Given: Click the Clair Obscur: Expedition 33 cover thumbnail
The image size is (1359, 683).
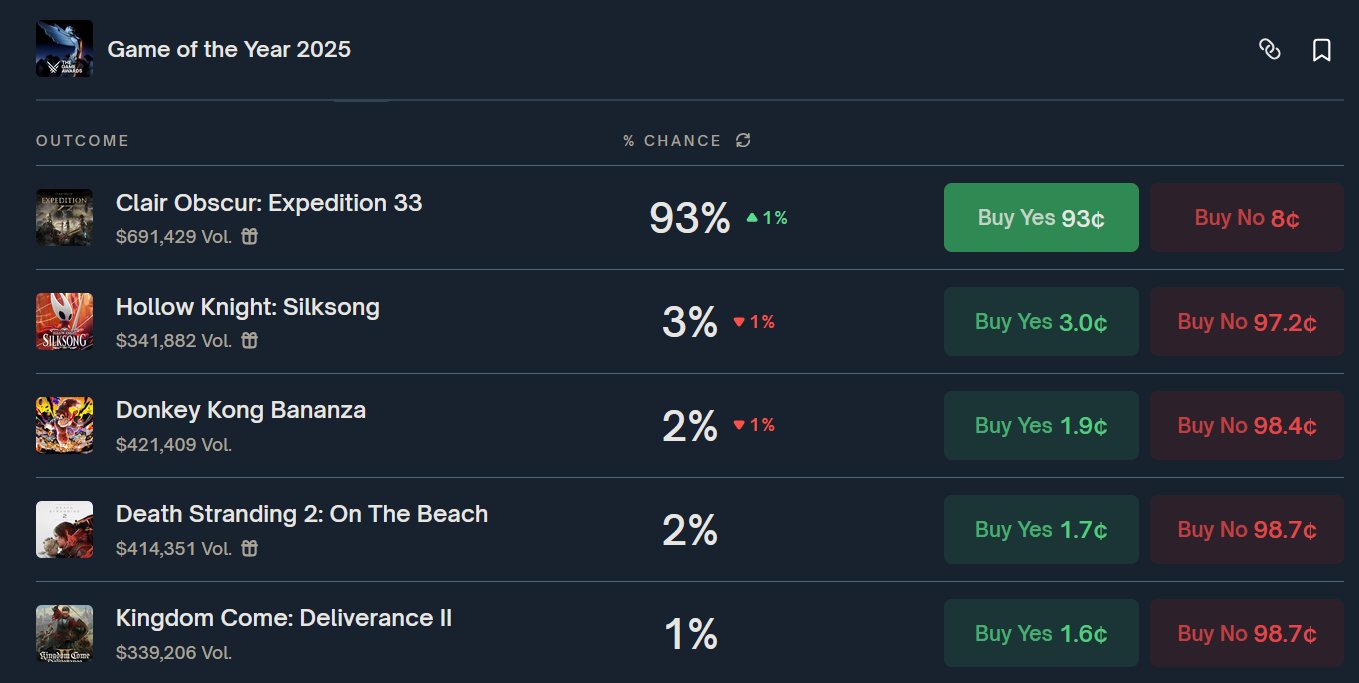Looking at the screenshot, I should tap(64, 217).
